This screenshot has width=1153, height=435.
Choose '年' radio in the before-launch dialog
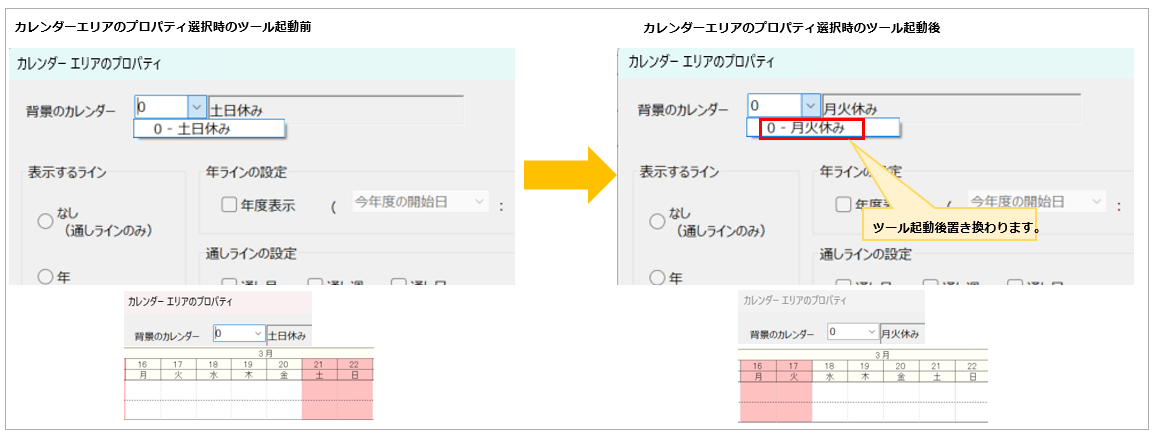click(46, 277)
